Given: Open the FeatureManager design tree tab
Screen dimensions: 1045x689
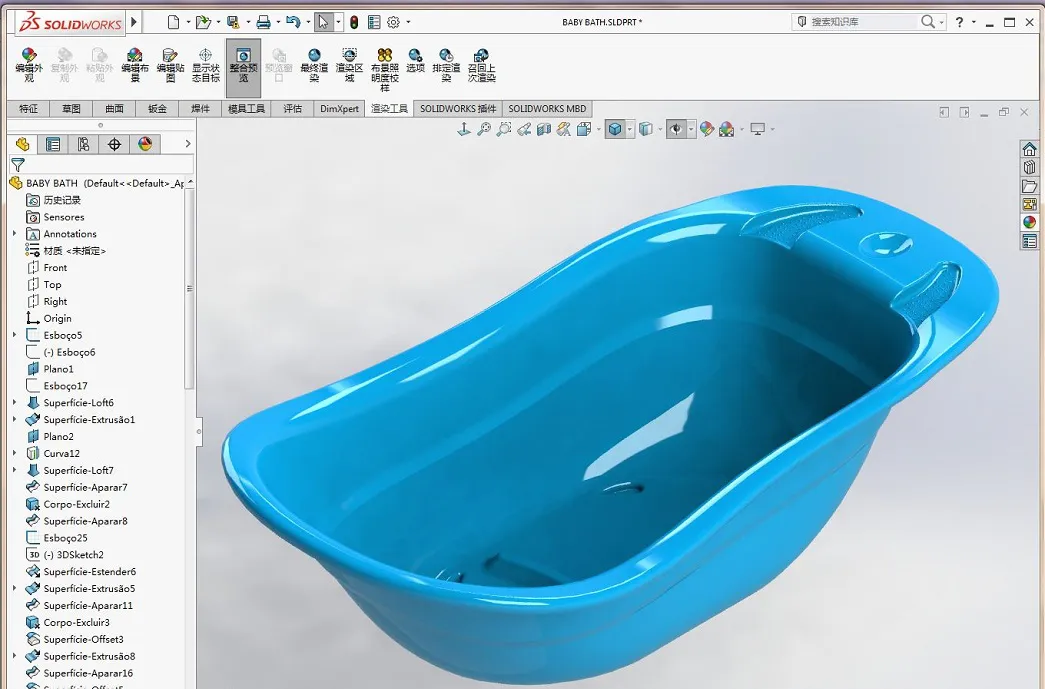Looking at the screenshot, I should pos(23,144).
